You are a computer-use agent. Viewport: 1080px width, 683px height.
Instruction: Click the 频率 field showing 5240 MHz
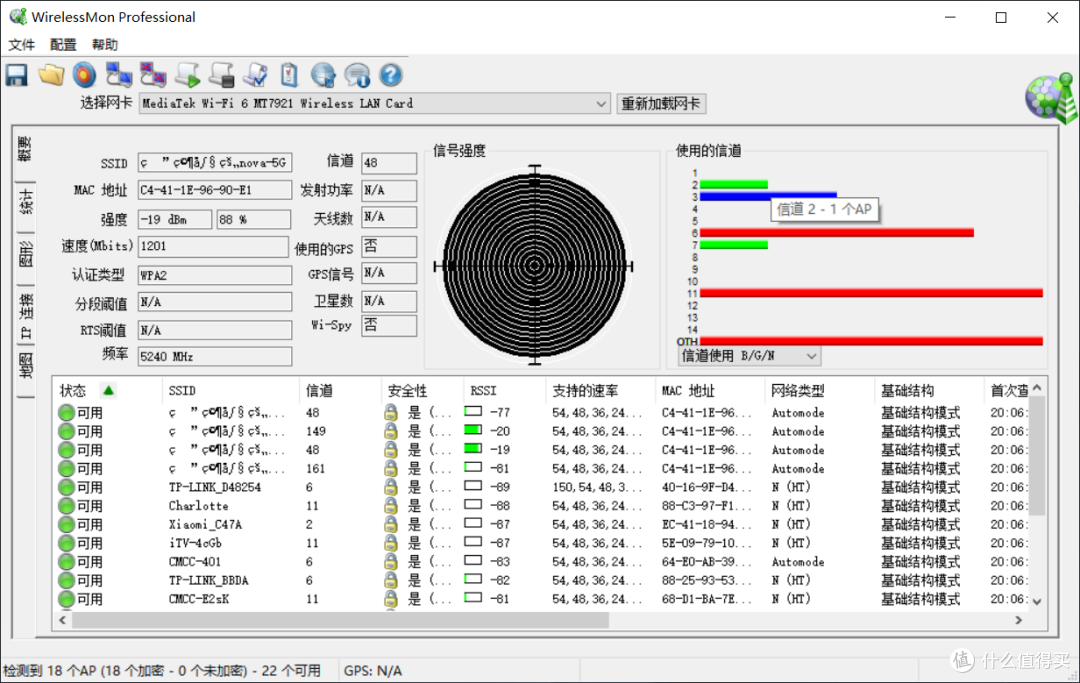[214, 357]
